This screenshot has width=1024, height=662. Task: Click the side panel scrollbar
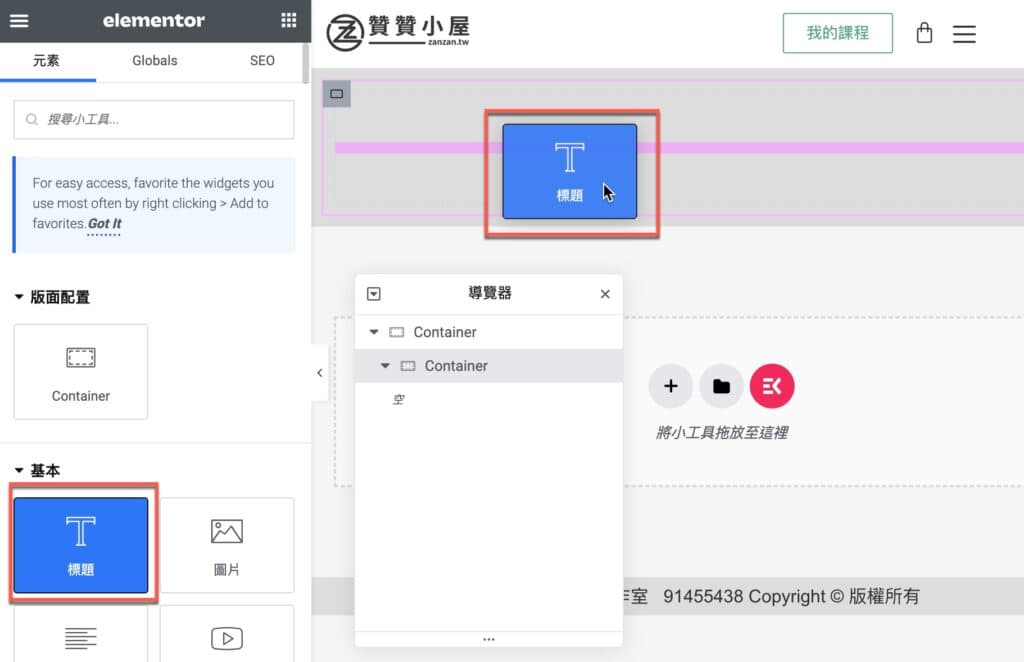coord(306,63)
